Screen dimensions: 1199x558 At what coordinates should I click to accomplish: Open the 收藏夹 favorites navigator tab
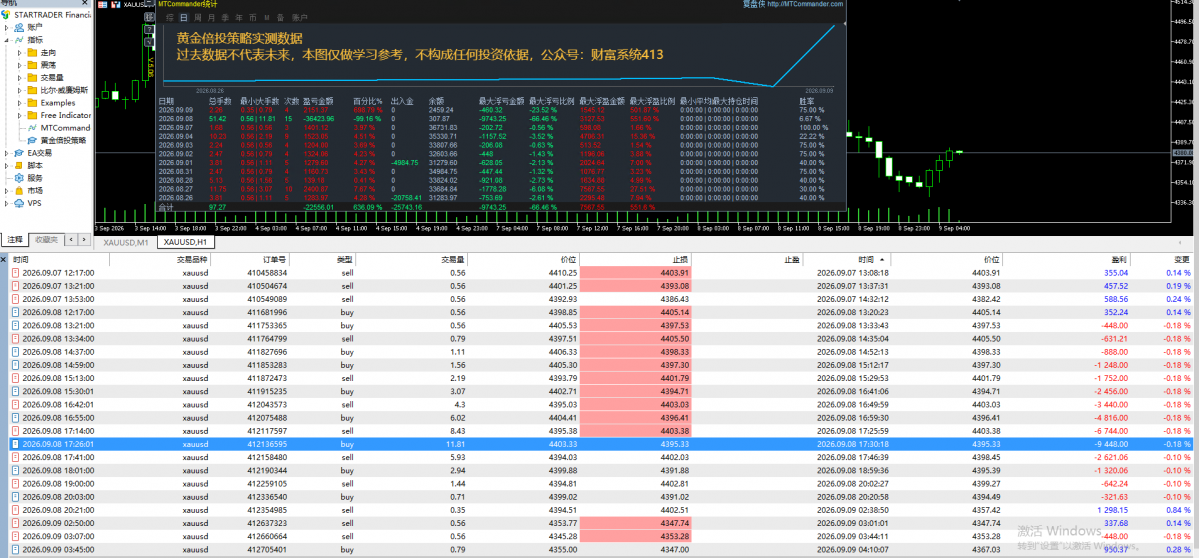tap(46, 239)
